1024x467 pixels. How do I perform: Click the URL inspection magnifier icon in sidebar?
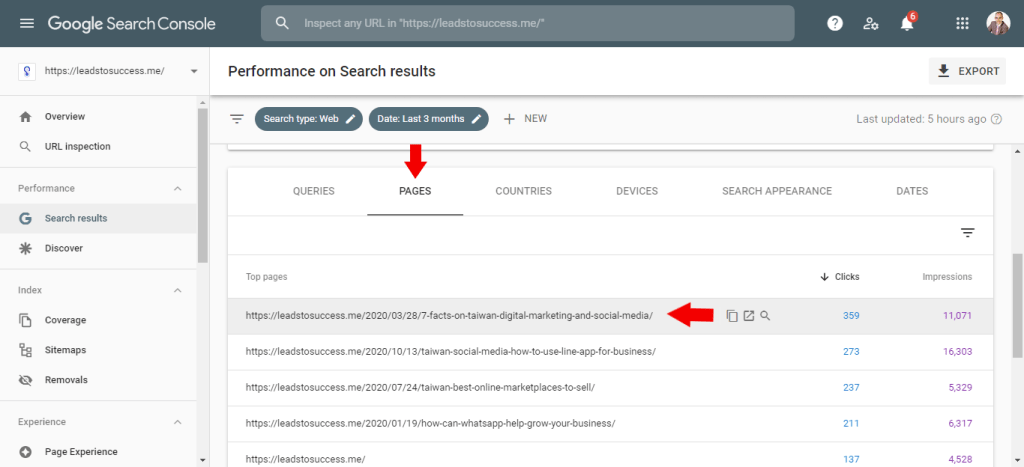point(25,147)
